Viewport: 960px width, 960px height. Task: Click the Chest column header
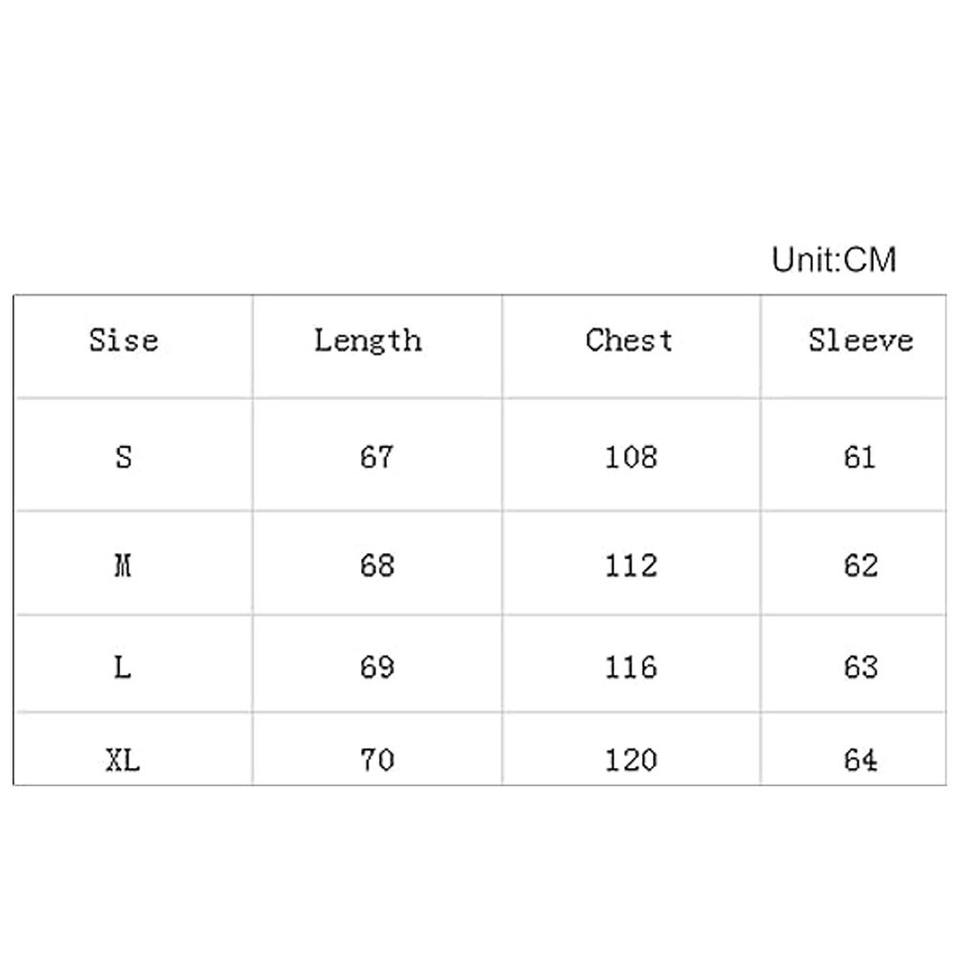tap(629, 340)
